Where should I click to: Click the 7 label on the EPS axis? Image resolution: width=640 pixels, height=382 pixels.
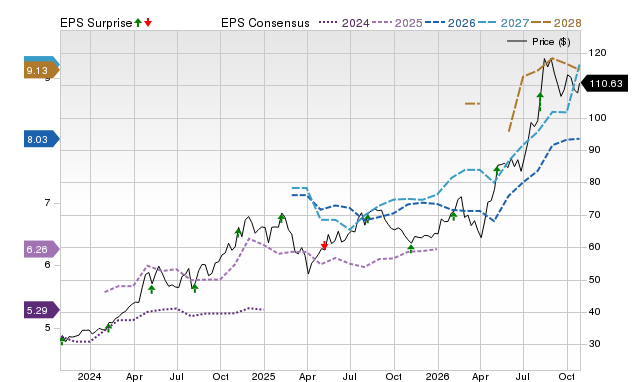click(x=48, y=203)
